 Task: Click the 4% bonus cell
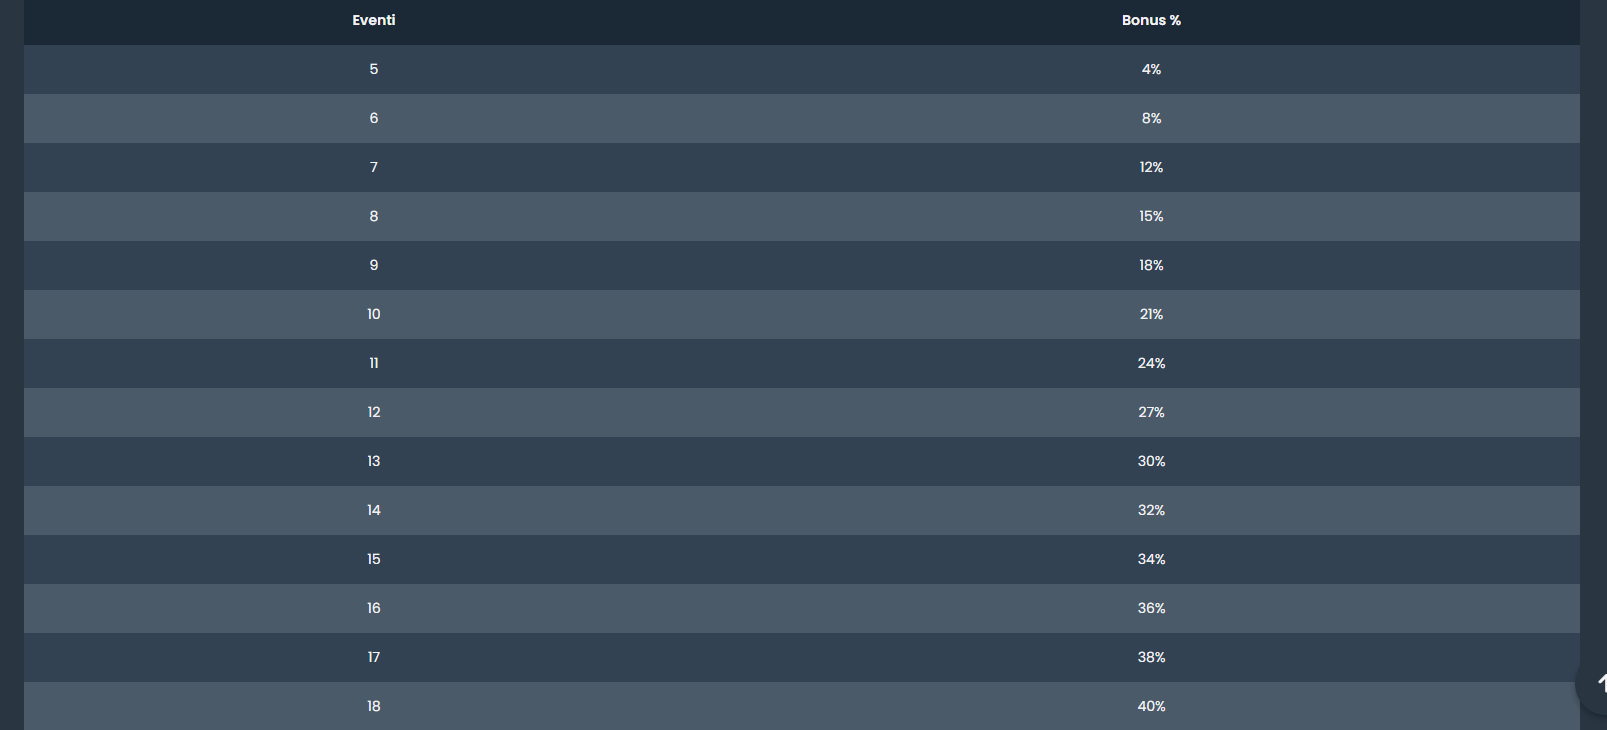(1151, 69)
